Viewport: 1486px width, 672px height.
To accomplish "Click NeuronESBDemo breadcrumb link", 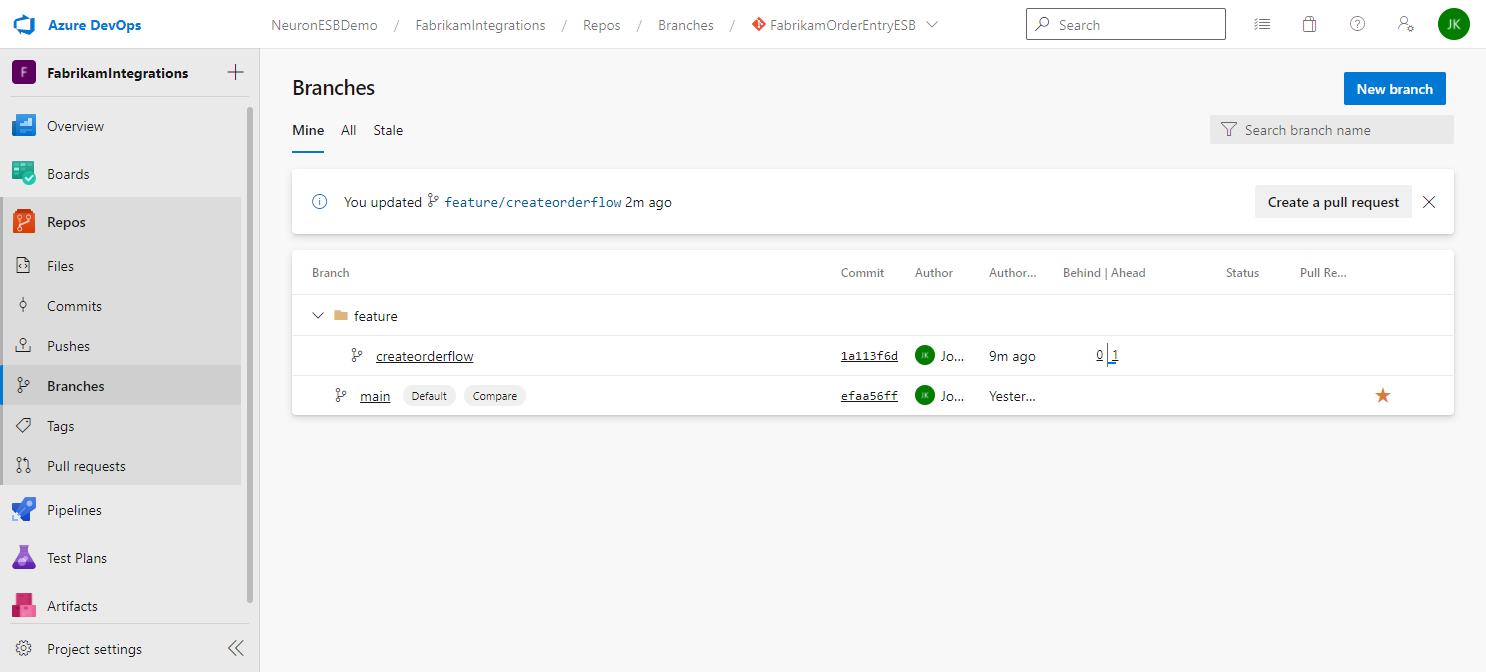I will click(x=325, y=25).
